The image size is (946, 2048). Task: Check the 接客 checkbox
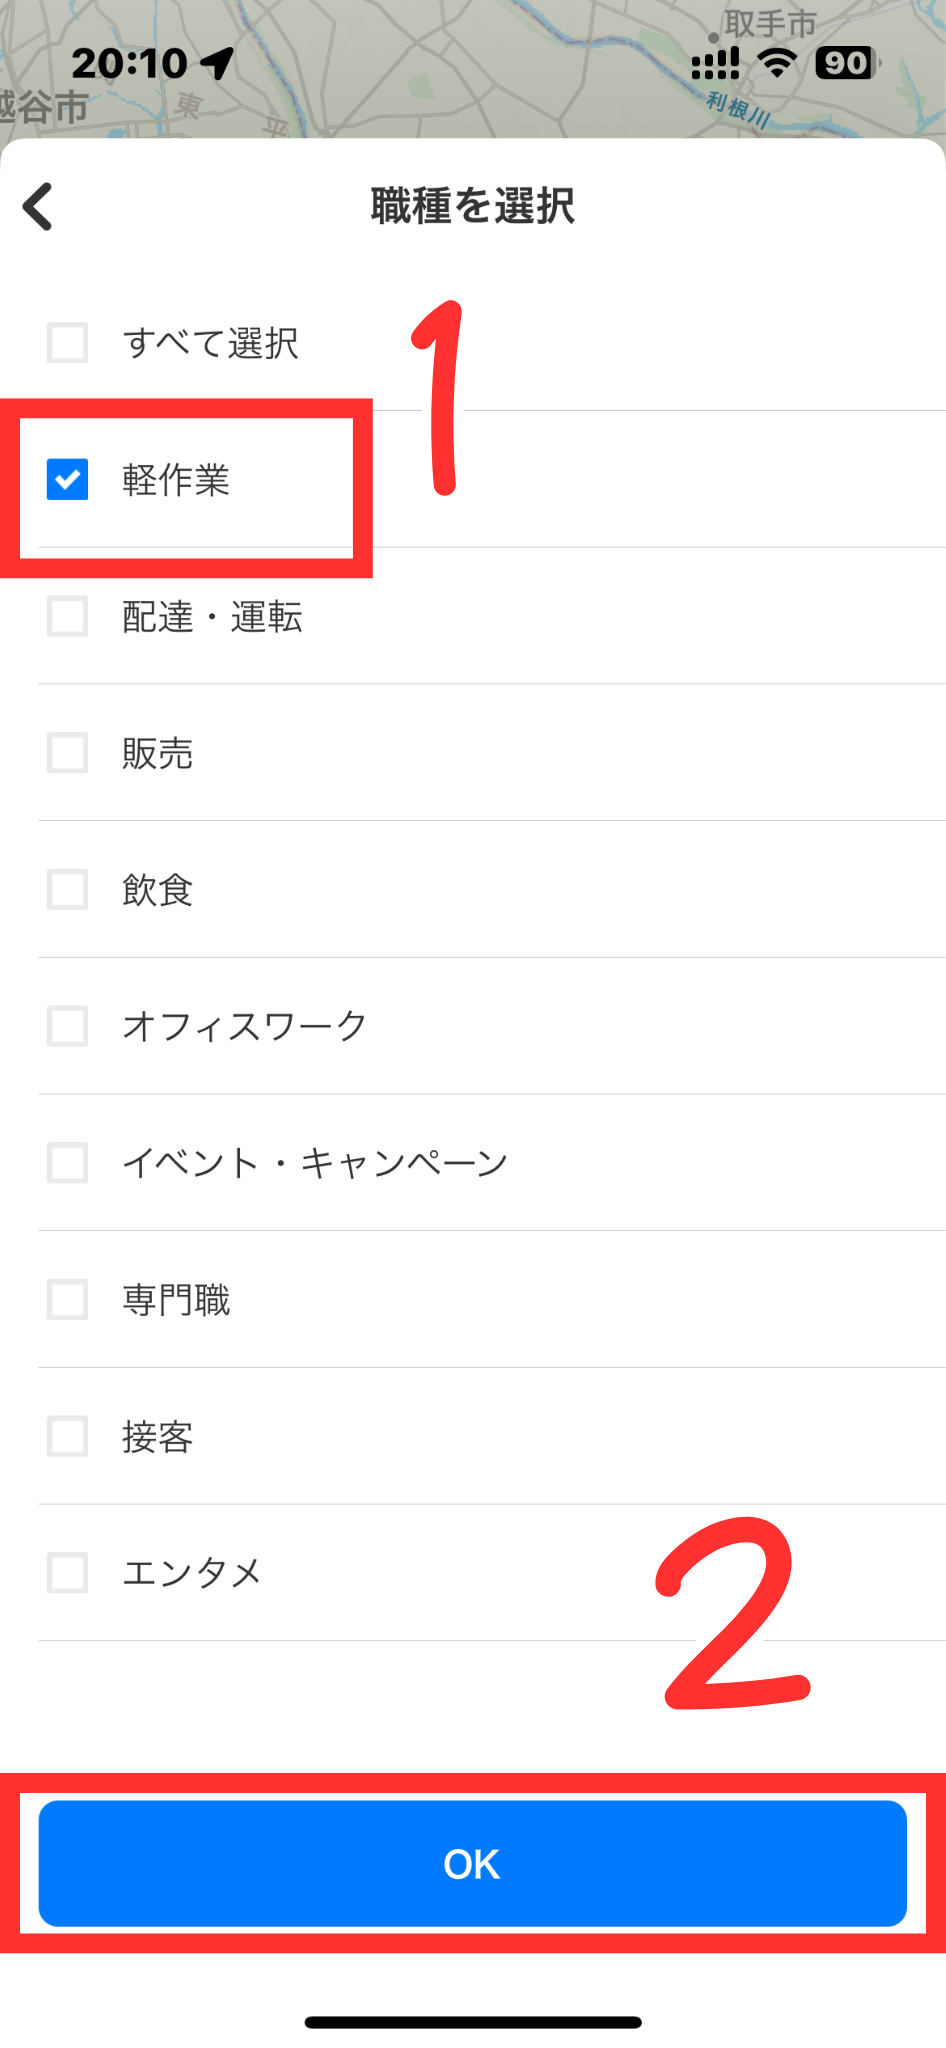click(68, 1436)
